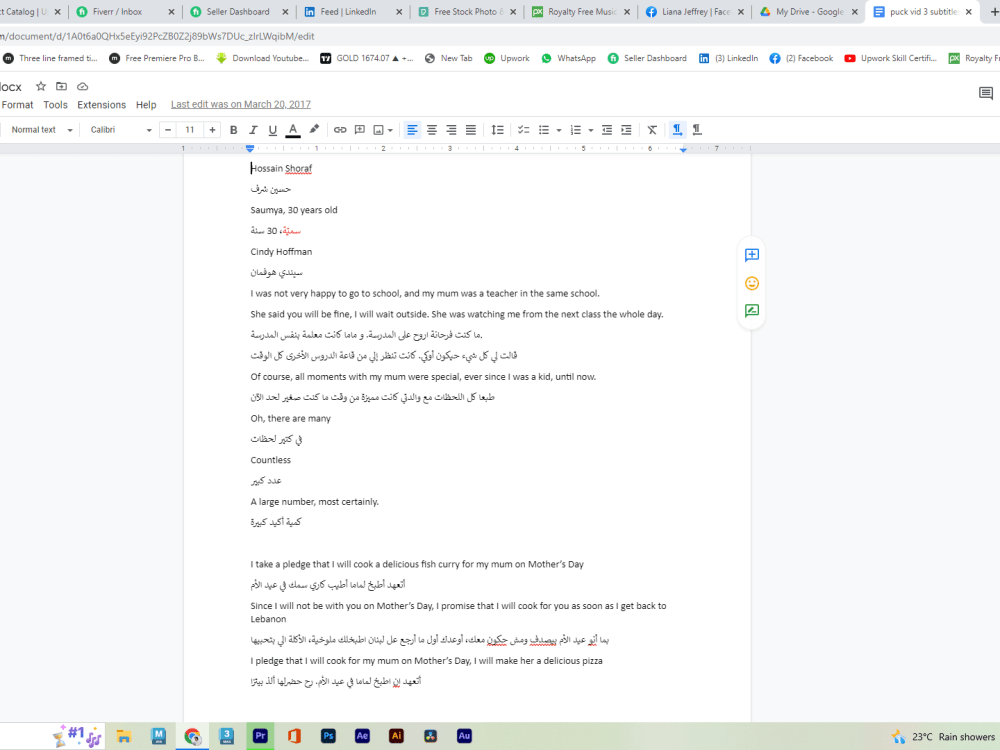This screenshot has height=750, width=1000.
Task: Open the Calibri font dropdown
Action: click(121, 130)
